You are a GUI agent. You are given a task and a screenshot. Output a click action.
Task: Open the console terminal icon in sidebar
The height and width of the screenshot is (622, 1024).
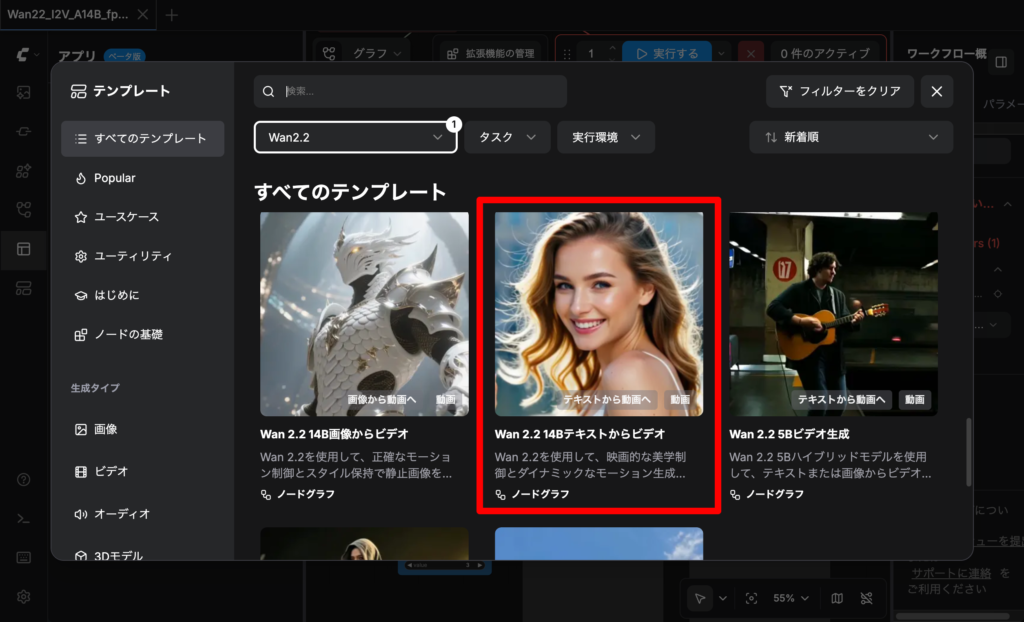pos(24,518)
